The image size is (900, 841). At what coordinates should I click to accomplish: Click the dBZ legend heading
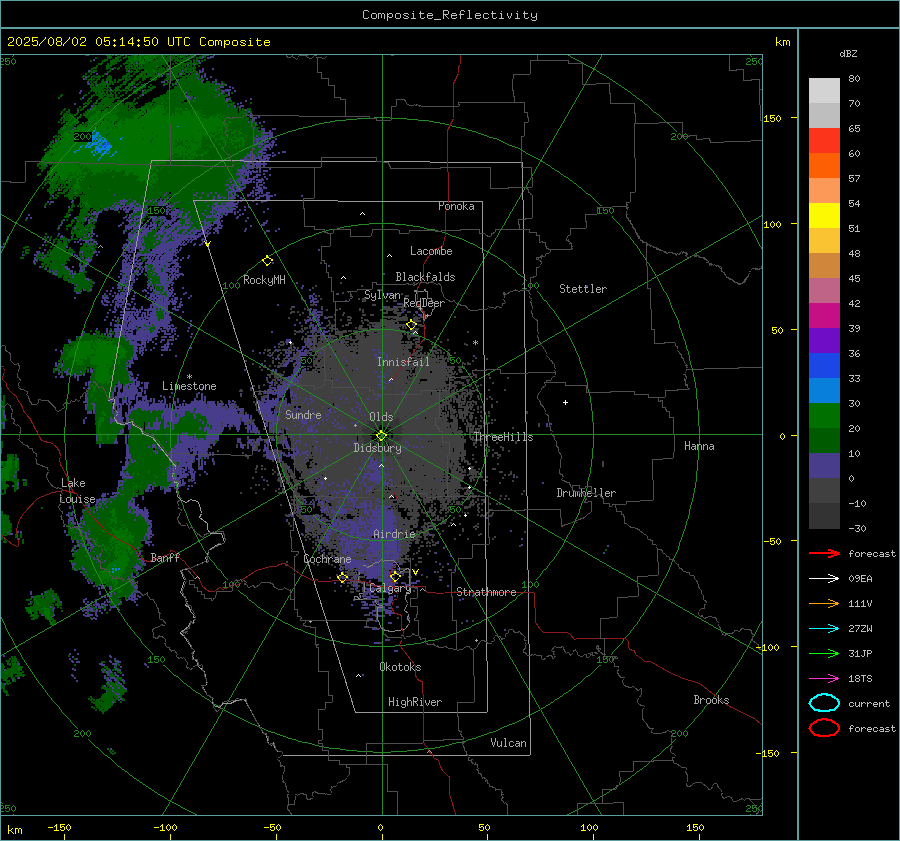click(x=848, y=54)
